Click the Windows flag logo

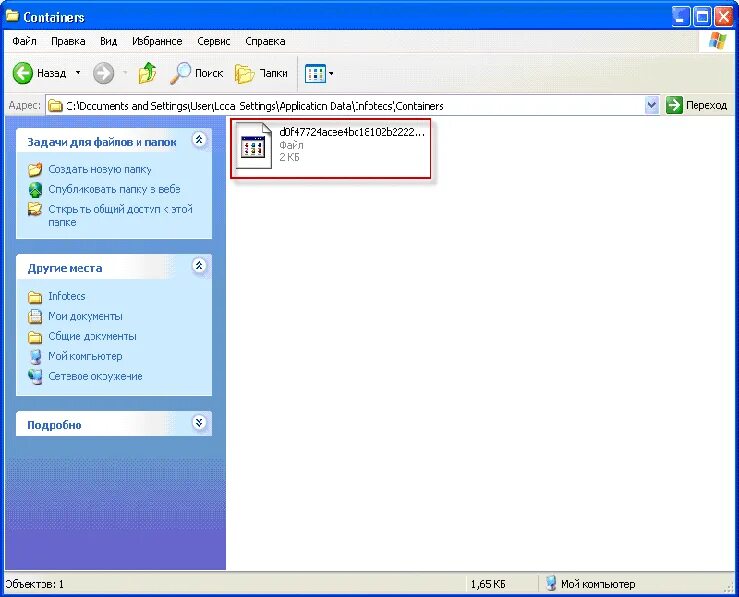[717, 41]
